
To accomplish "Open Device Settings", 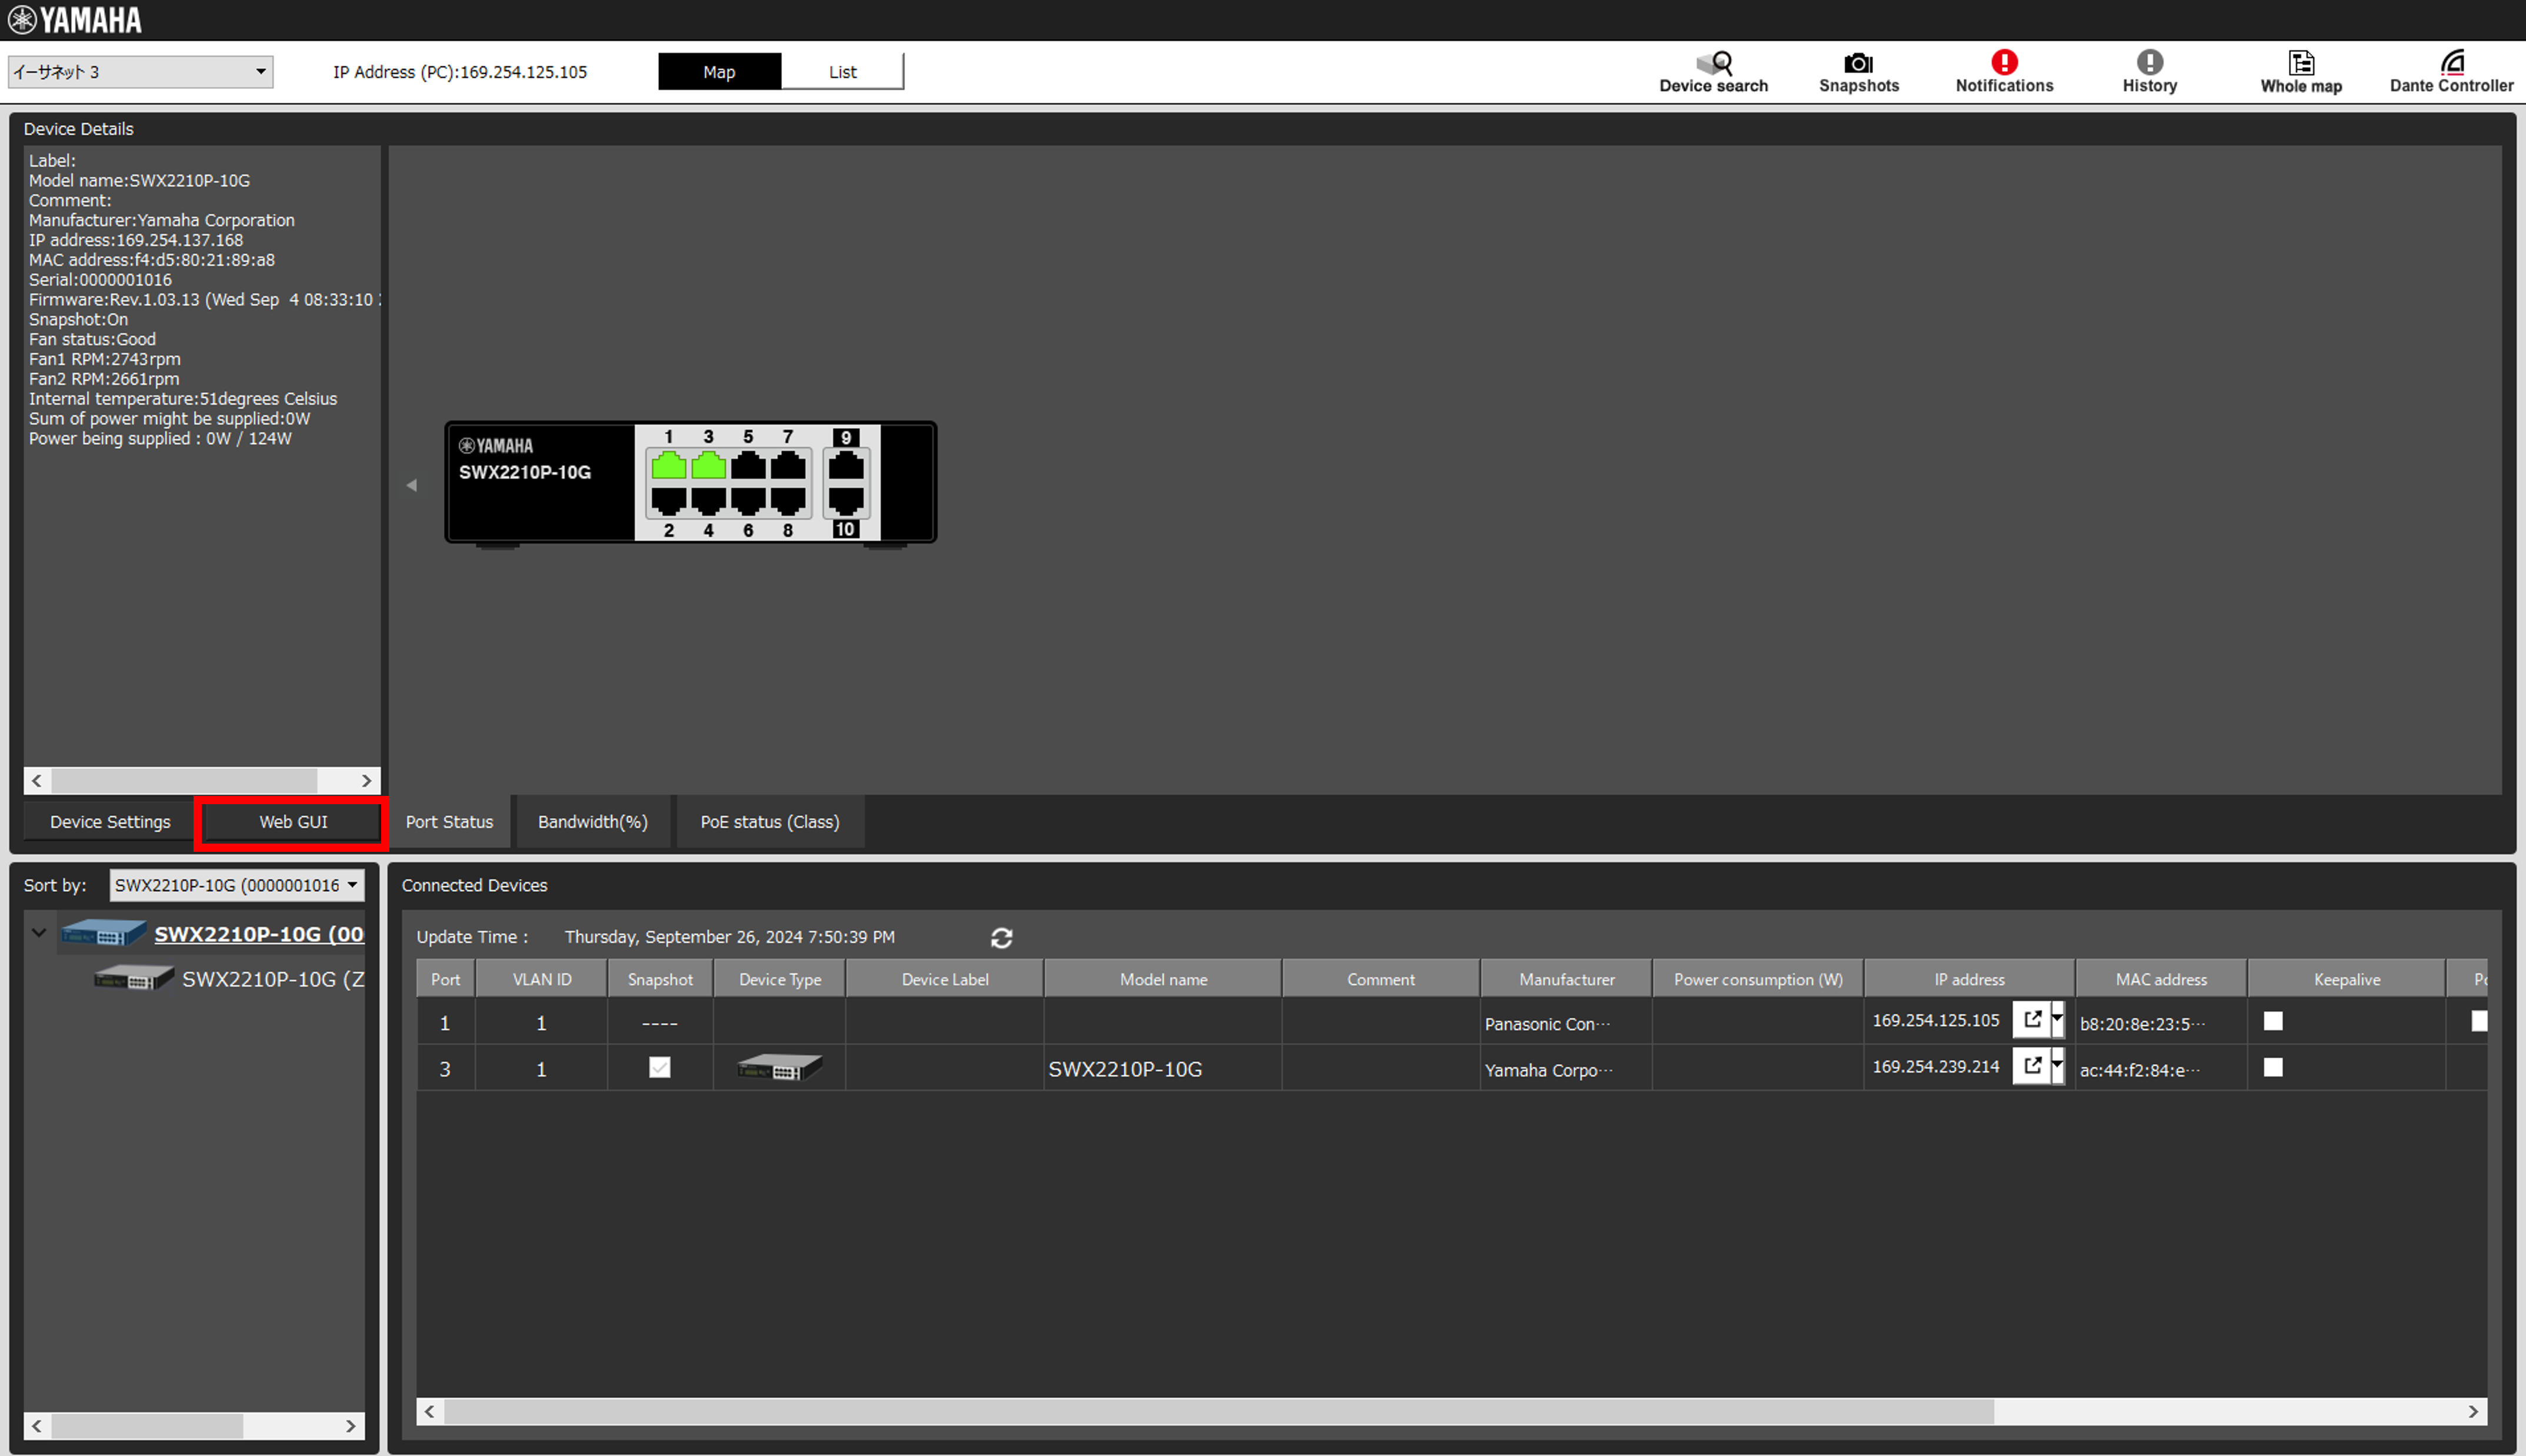I will (110, 821).
